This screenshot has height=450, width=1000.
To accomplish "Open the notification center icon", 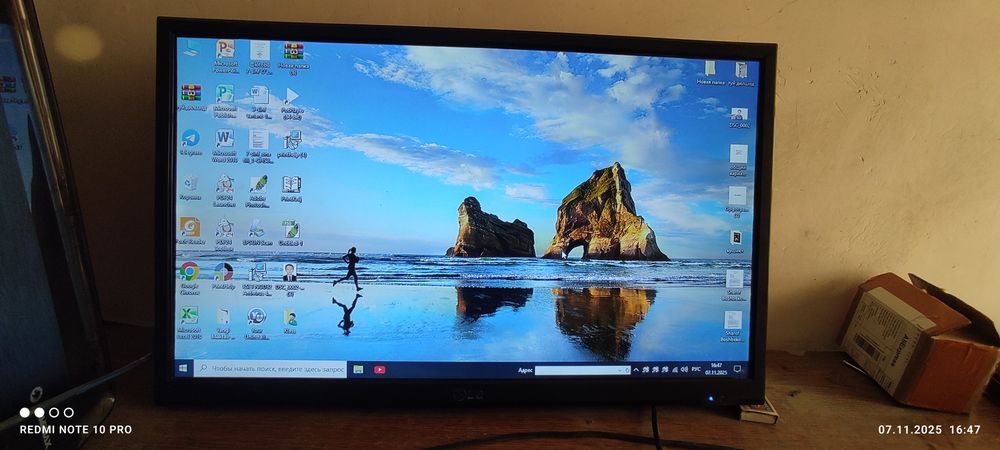I will [x=737, y=369].
